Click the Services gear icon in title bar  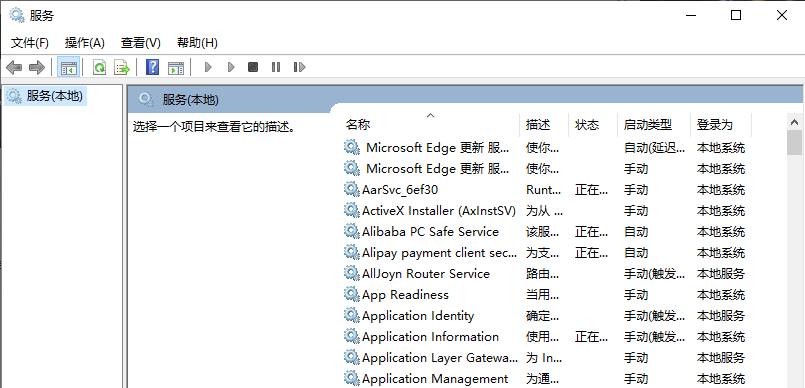[x=16, y=15]
